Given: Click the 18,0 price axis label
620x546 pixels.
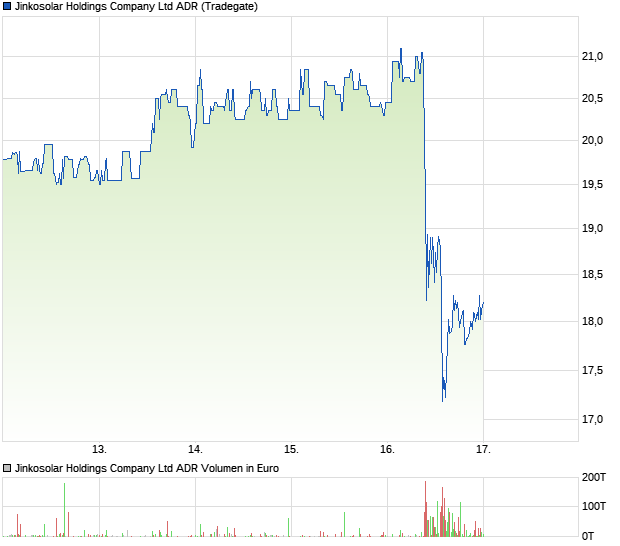Looking at the screenshot, I should pyautogui.click(x=592, y=321).
